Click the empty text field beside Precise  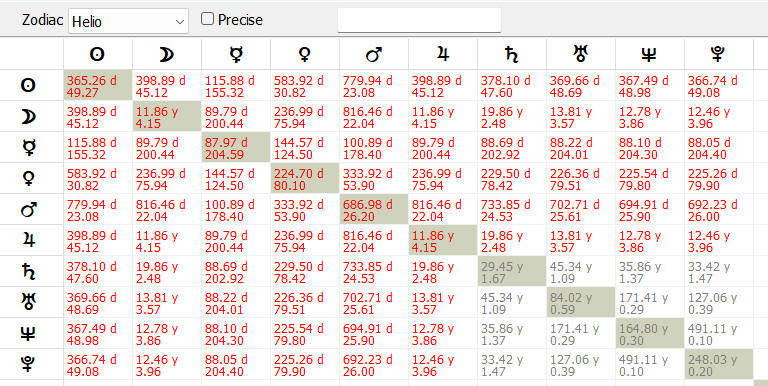[x=419, y=20]
